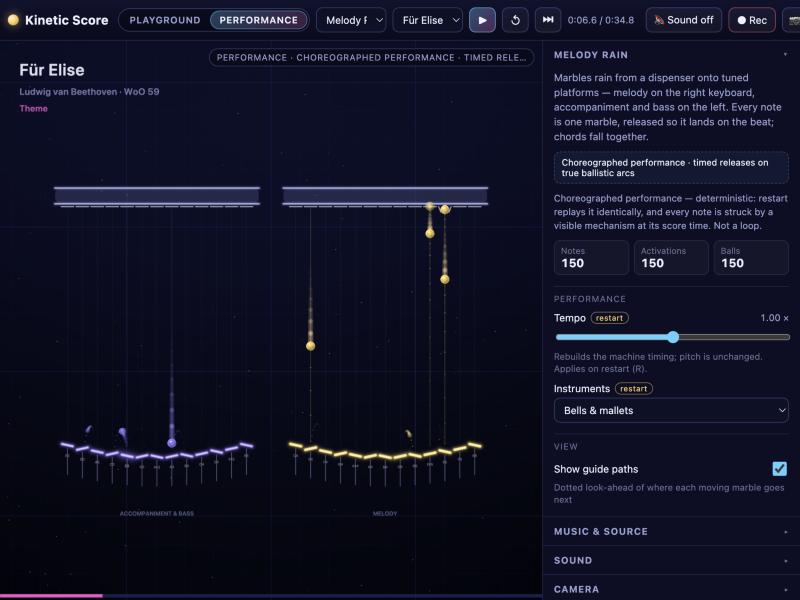Click the Show guide paths label
This screenshot has height=600, width=800.
pyautogui.click(x=596, y=469)
